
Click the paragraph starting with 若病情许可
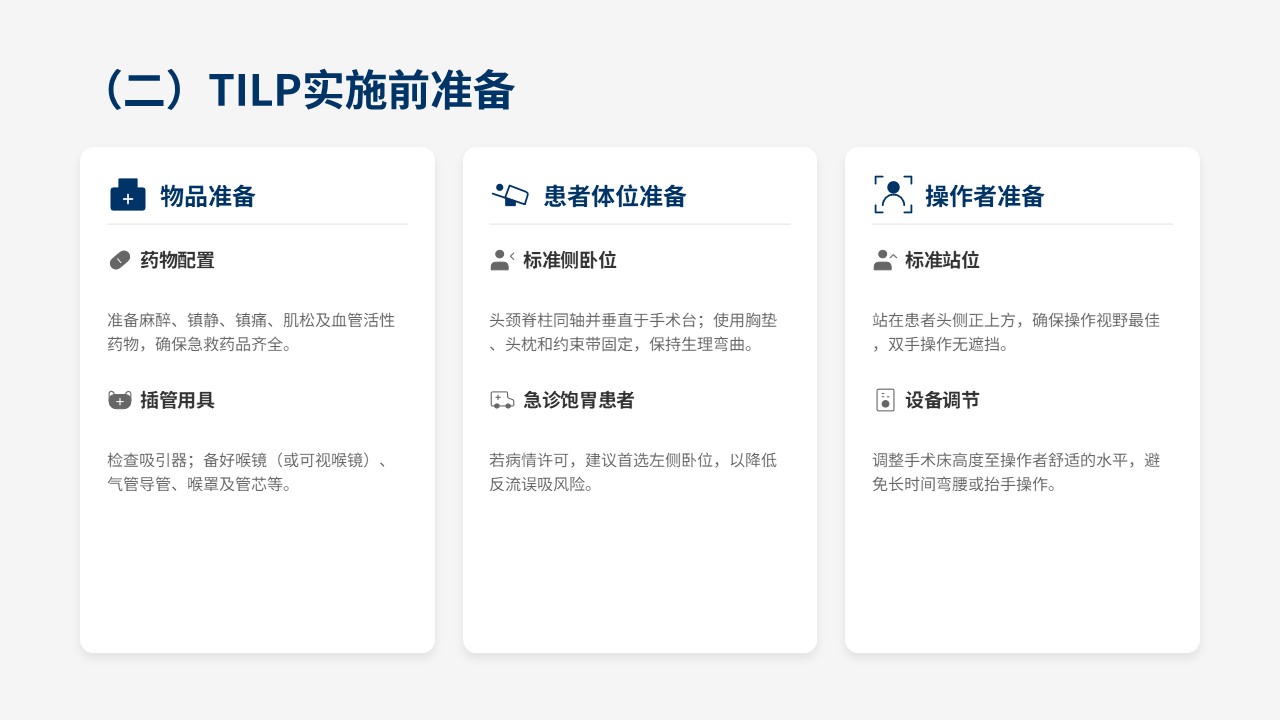click(x=633, y=472)
